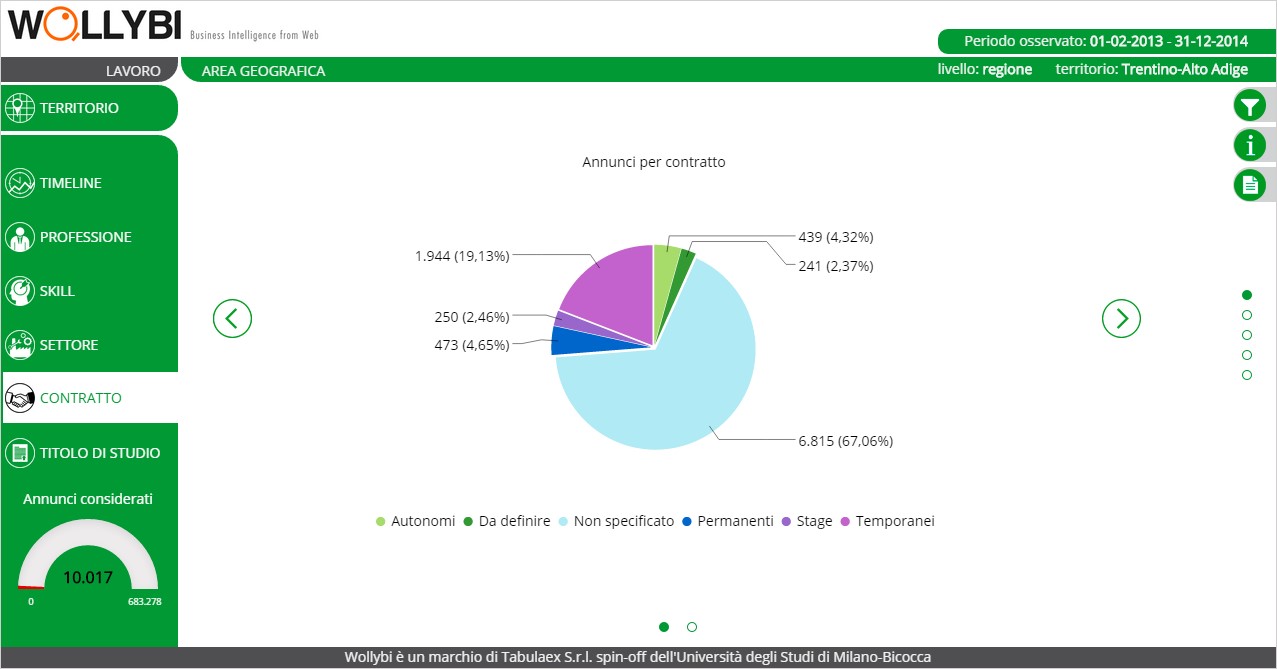Open the Timeline chart icon
1277x669 pixels.
(x=20, y=183)
